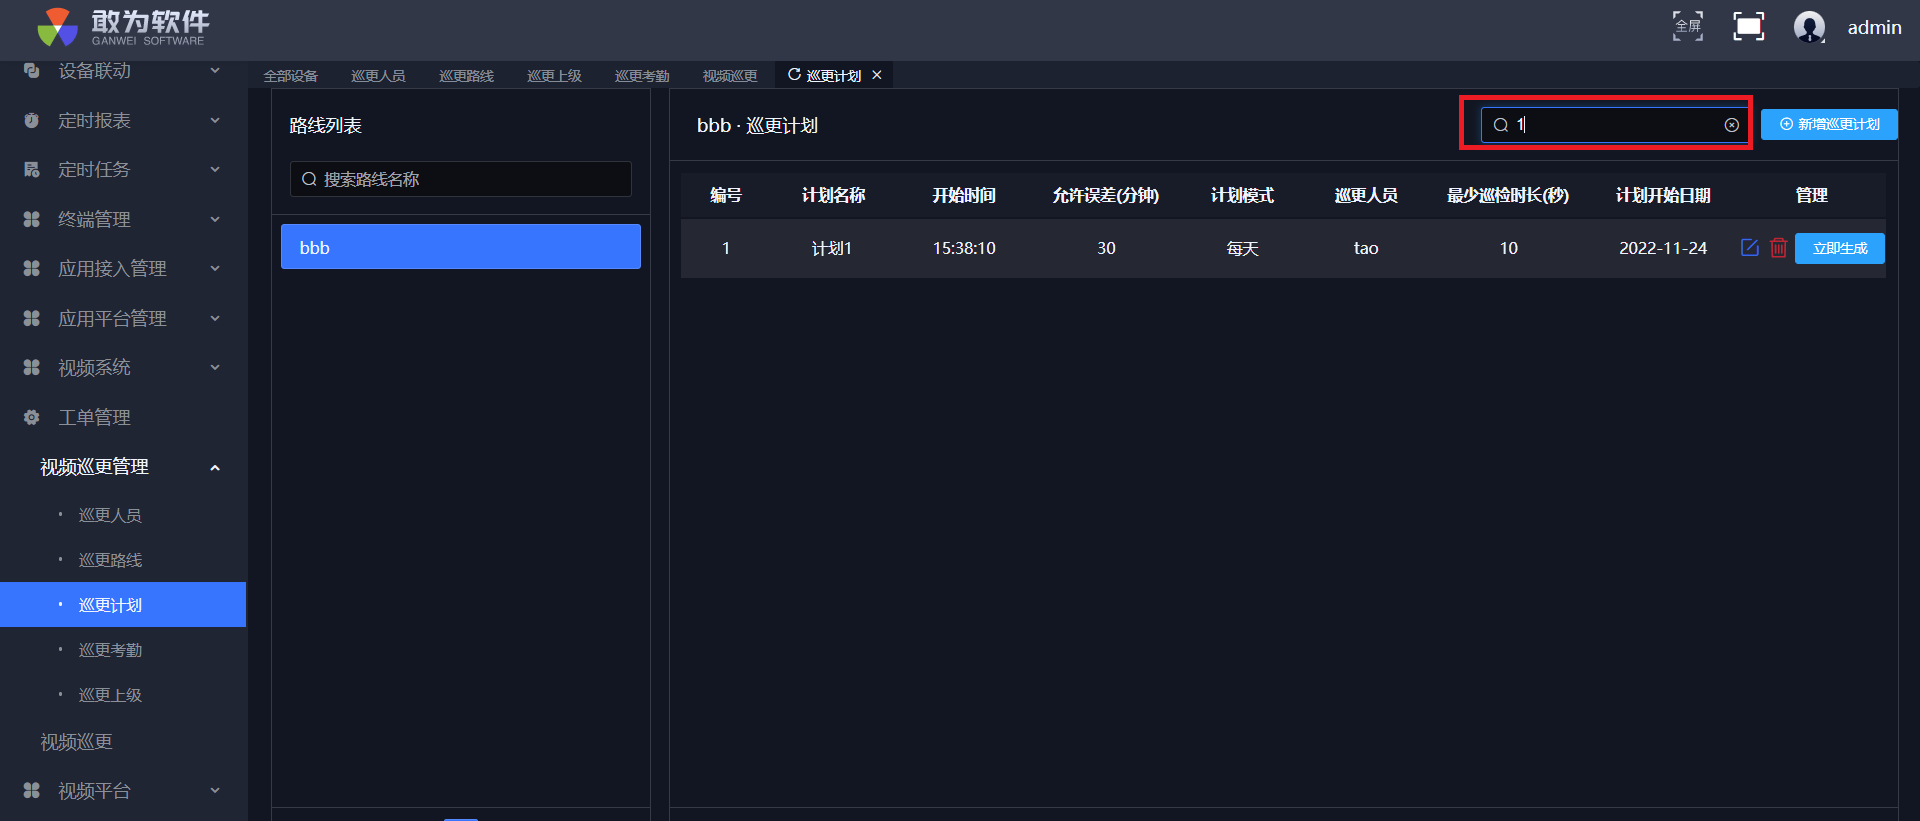Click the refresh icon on 巡更计划 tab
This screenshot has height=821, width=1920.
pyautogui.click(x=794, y=75)
